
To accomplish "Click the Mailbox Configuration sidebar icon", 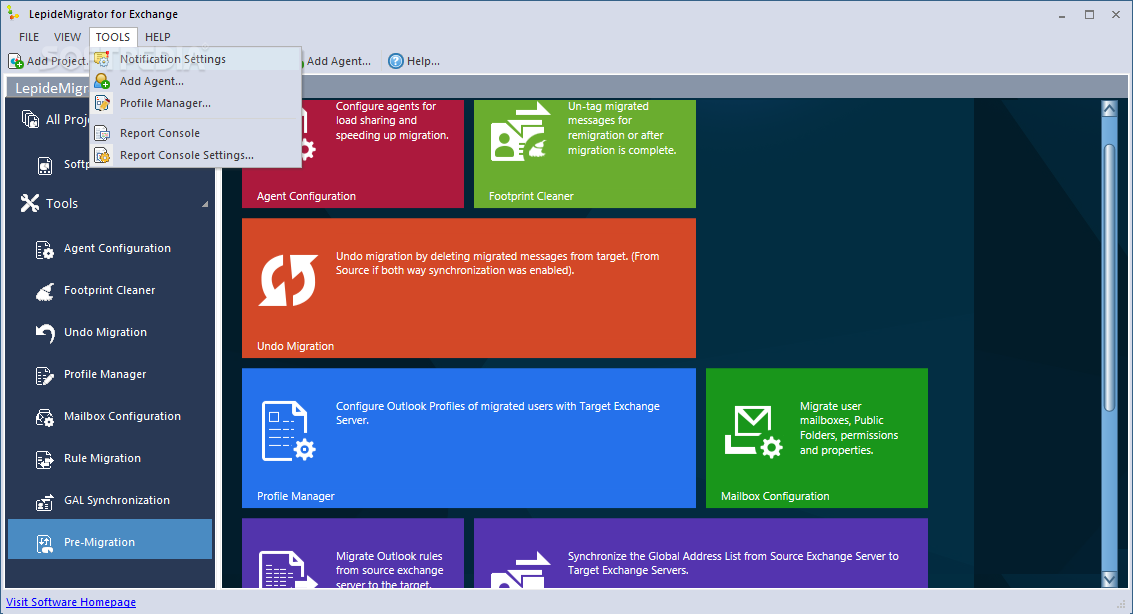I will (x=45, y=418).
